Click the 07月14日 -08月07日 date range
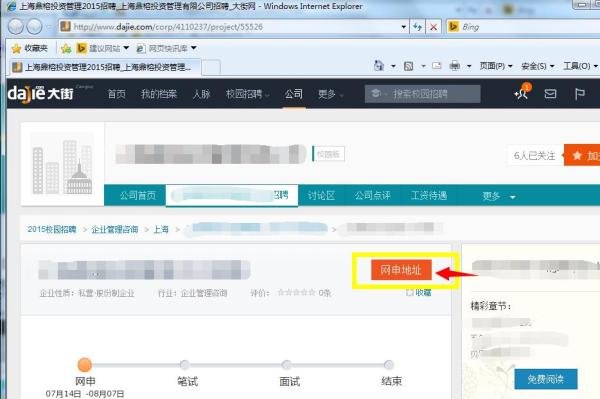The height and width of the screenshot is (399, 600). pyautogui.click(x=85, y=394)
